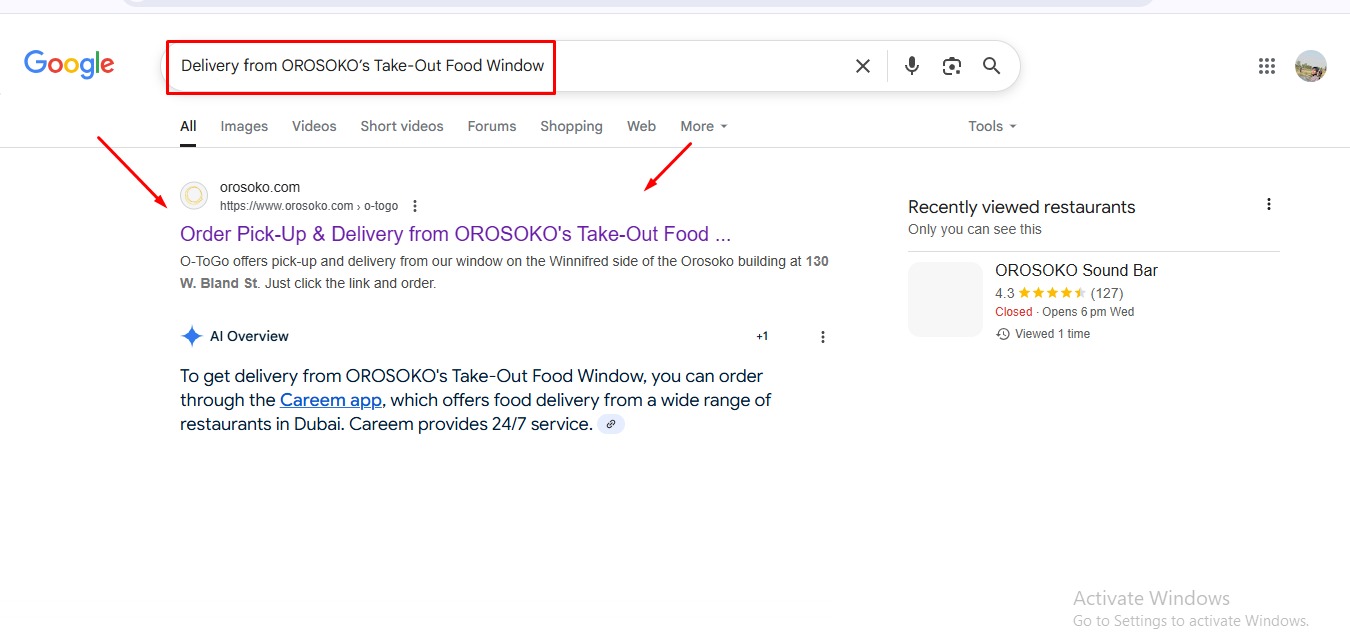Open AI Overview more options menu
Image resolution: width=1350 pixels, height=632 pixels.
click(823, 337)
